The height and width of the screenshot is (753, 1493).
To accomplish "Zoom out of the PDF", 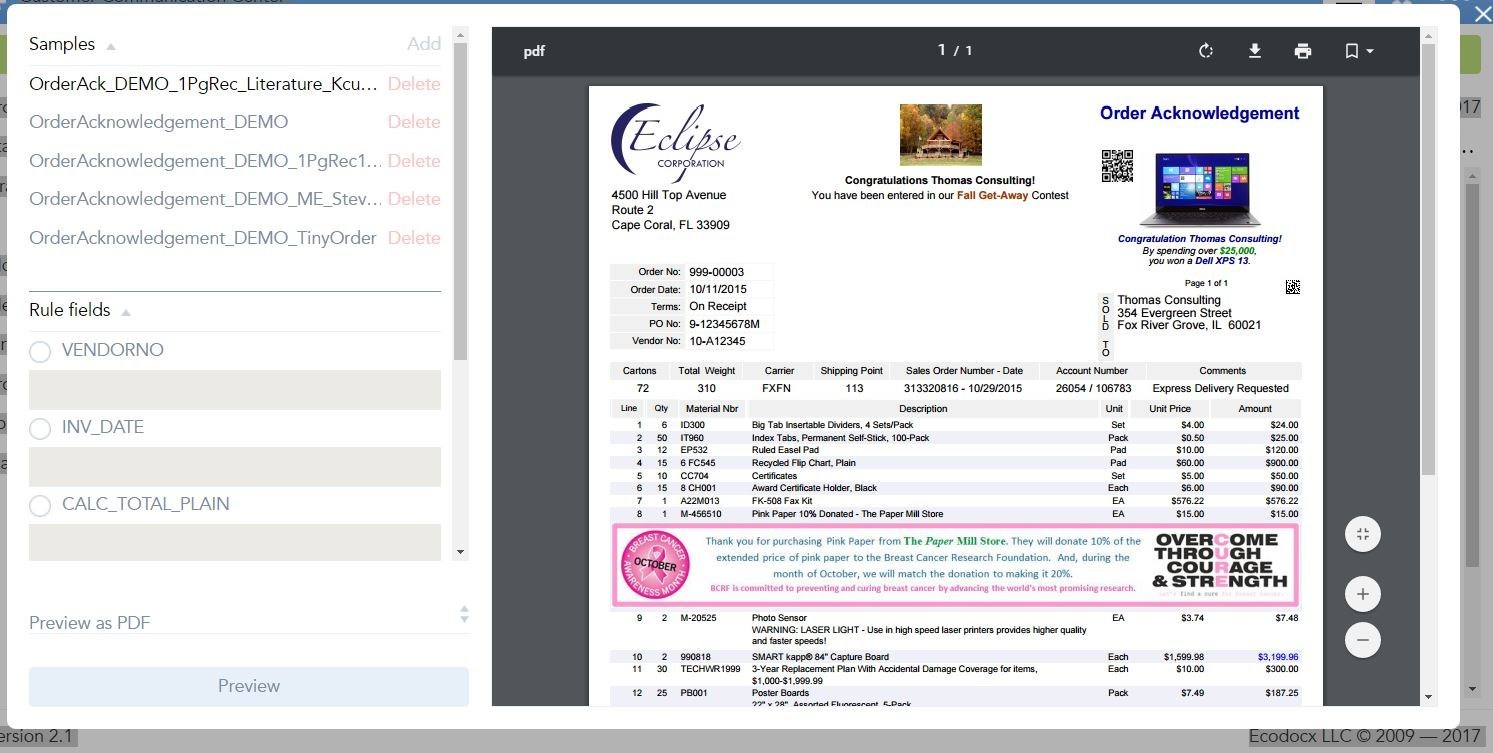I will coord(1362,640).
